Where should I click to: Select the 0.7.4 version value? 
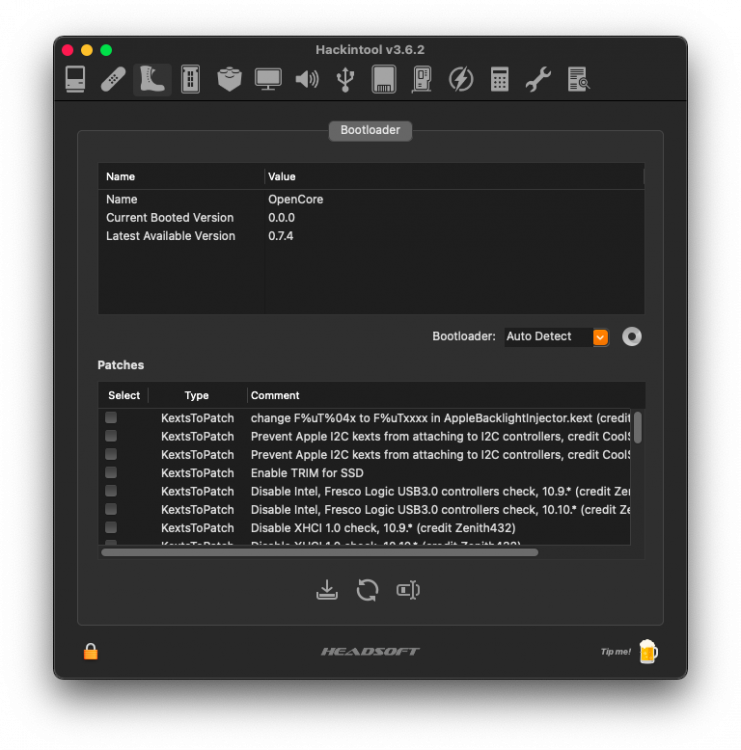click(281, 236)
